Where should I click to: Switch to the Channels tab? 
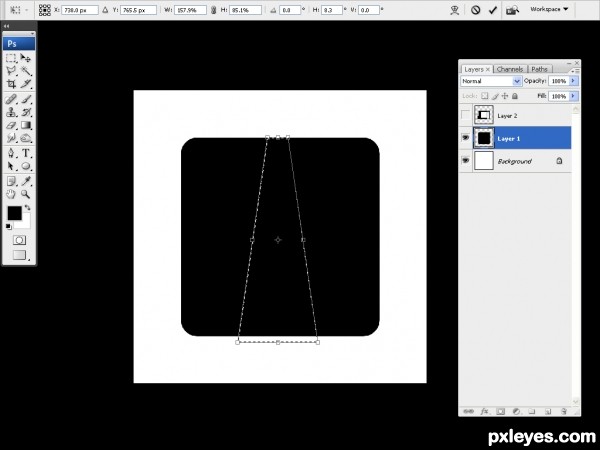tap(510, 69)
